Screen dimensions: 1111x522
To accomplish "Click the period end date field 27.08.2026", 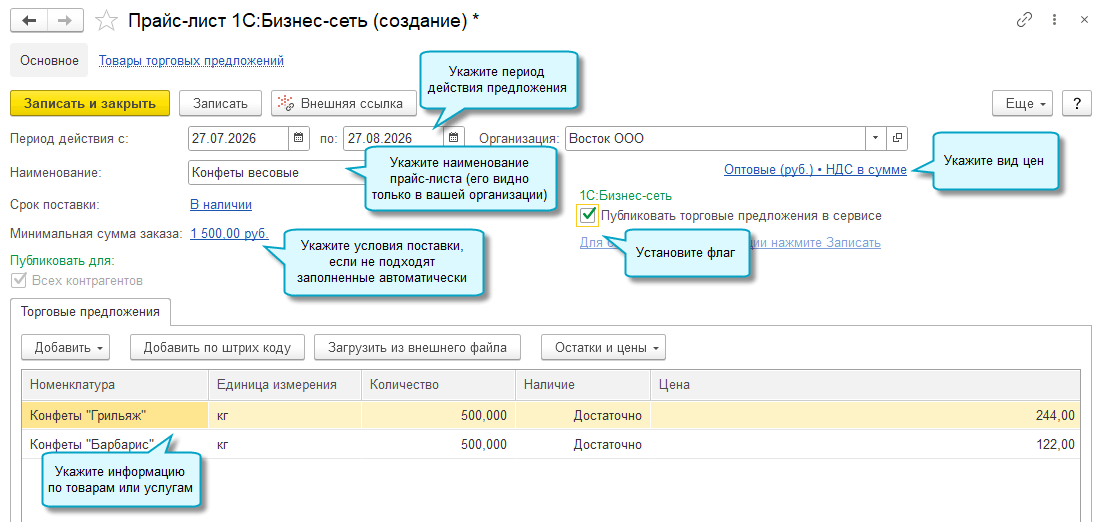I will click(393, 138).
